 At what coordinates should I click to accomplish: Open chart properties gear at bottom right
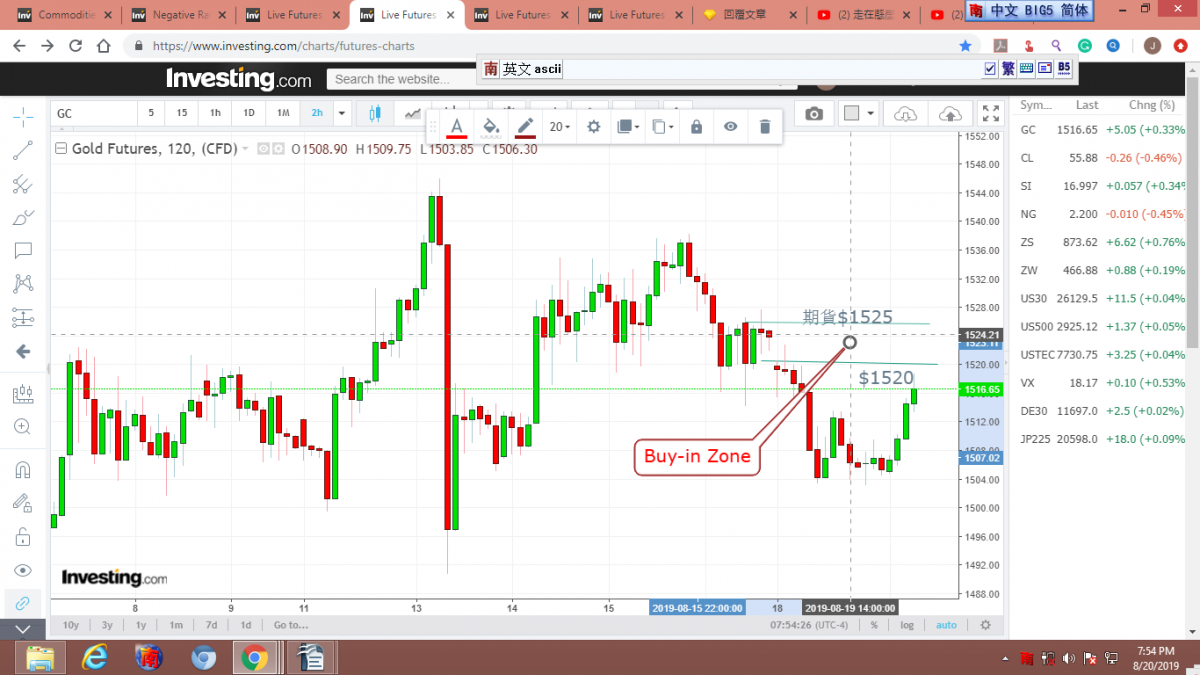pyautogui.click(x=985, y=625)
